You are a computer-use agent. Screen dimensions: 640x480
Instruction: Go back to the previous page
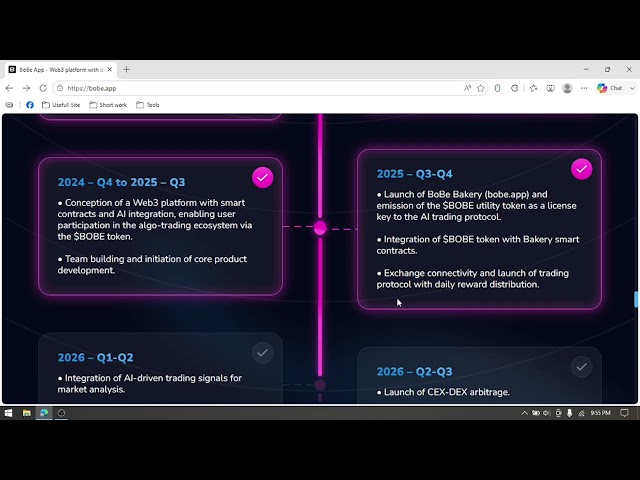pyautogui.click(x=9, y=88)
